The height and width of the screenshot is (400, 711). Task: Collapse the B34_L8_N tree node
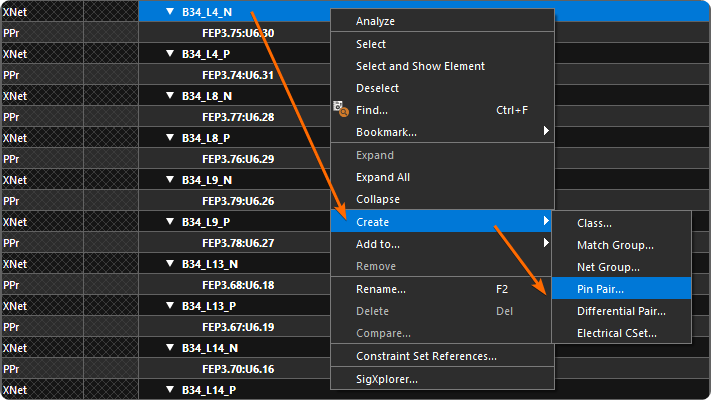coord(171,96)
